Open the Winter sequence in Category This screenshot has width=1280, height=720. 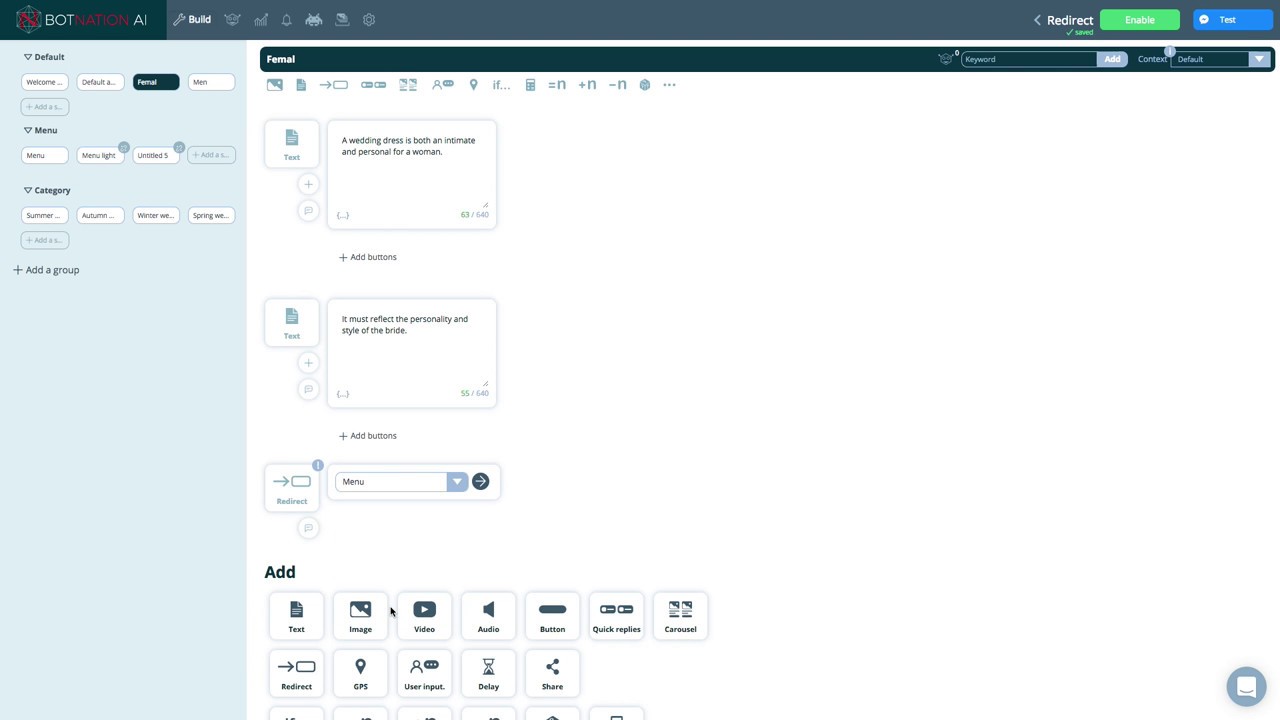tap(156, 215)
